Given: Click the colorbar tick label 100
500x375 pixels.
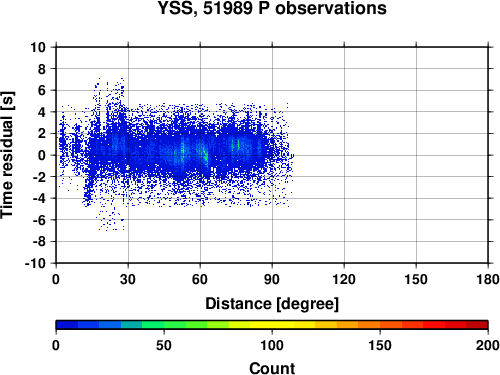Looking at the screenshot, I should pos(272,345).
